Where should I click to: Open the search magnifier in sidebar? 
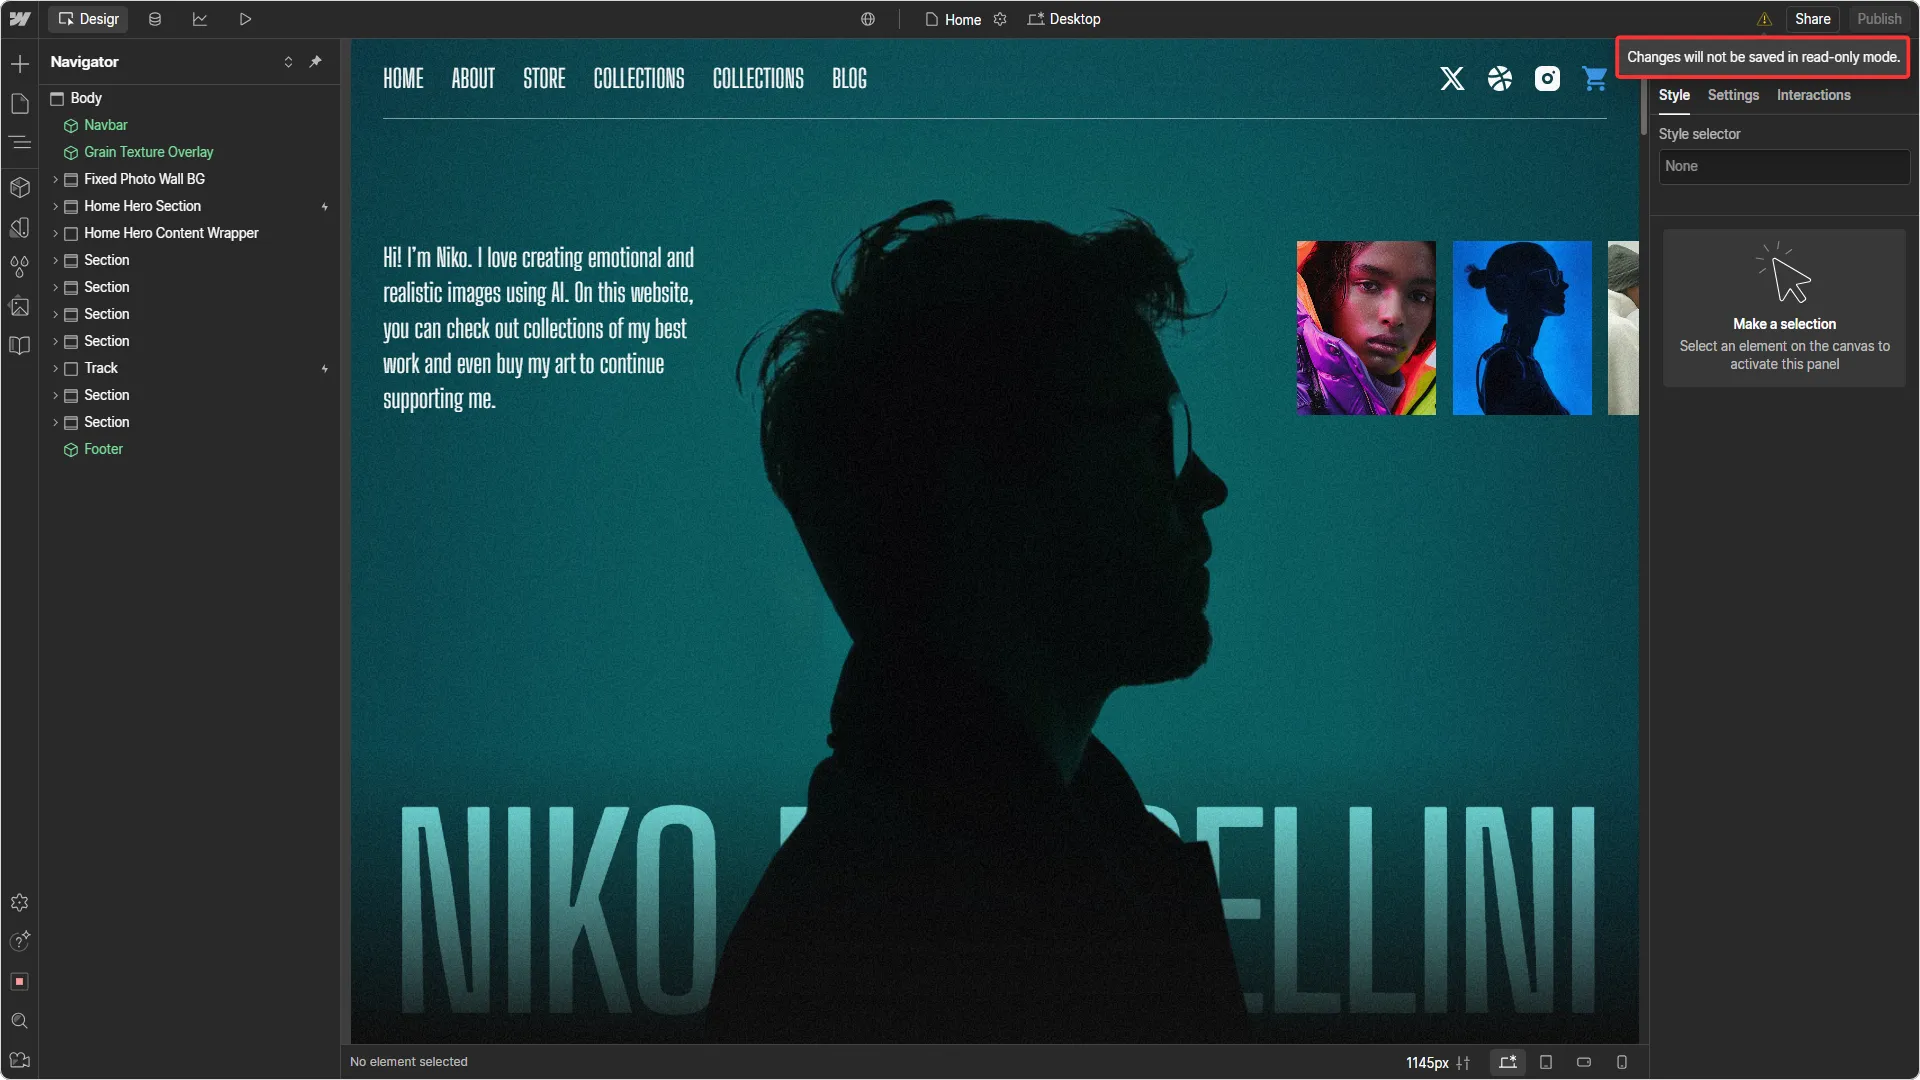click(x=20, y=1021)
